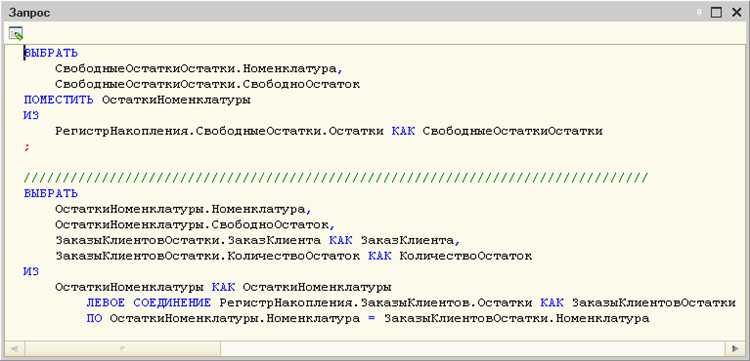
Task: Click the red semicolon query separator
Action: click(26, 147)
